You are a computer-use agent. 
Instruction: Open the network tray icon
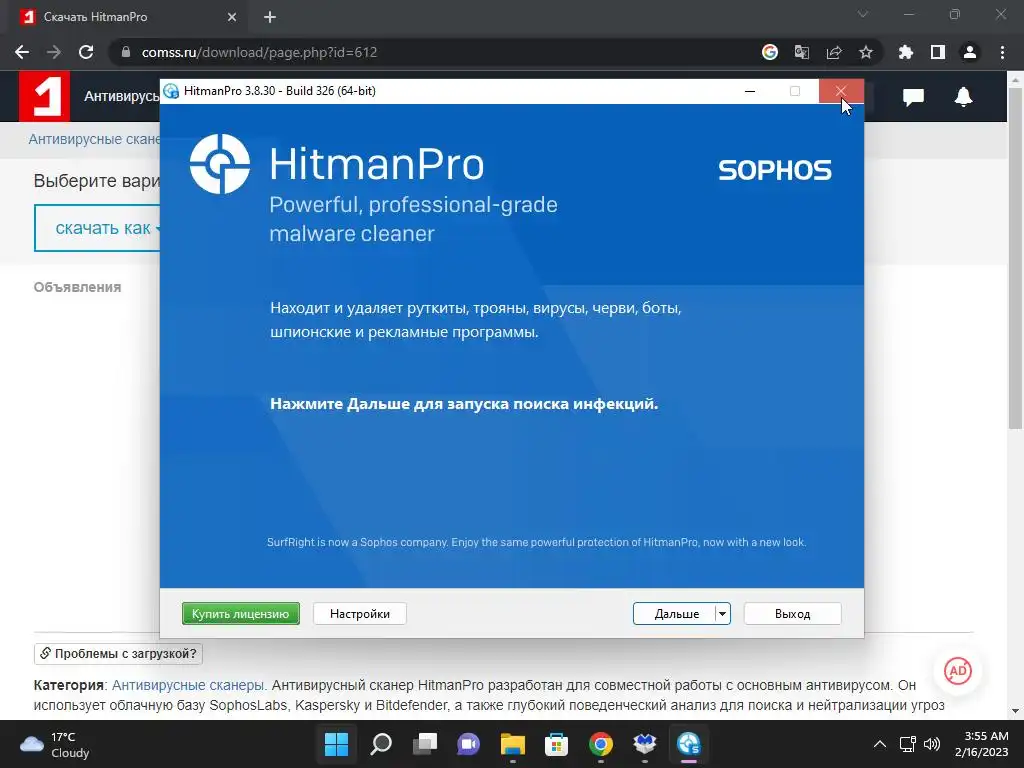pyautogui.click(x=908, y=744)
